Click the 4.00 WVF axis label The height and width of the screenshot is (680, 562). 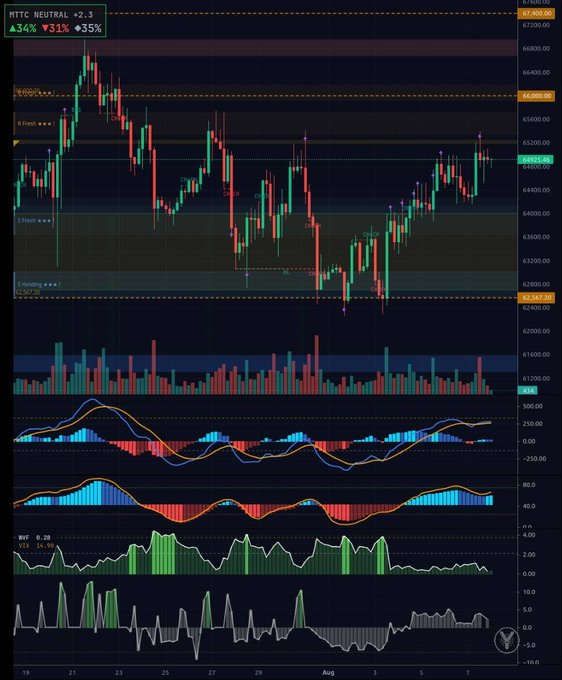[x=529, y=535]
